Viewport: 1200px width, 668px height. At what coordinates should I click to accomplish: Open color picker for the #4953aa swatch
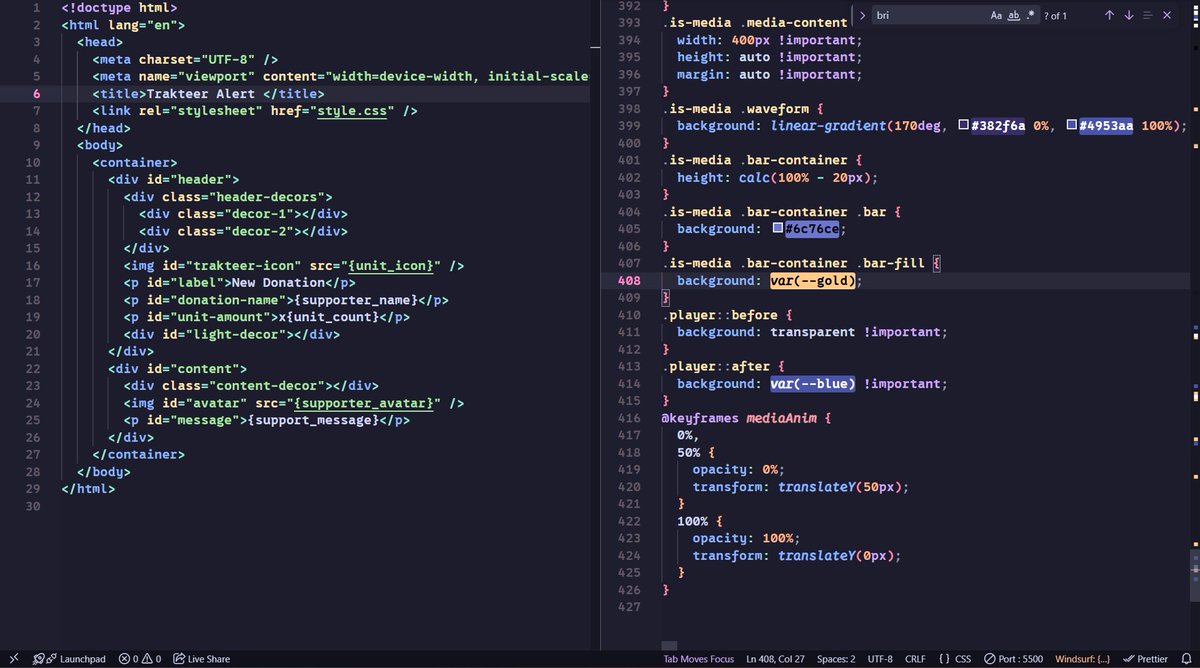[x=1072, y=126]
